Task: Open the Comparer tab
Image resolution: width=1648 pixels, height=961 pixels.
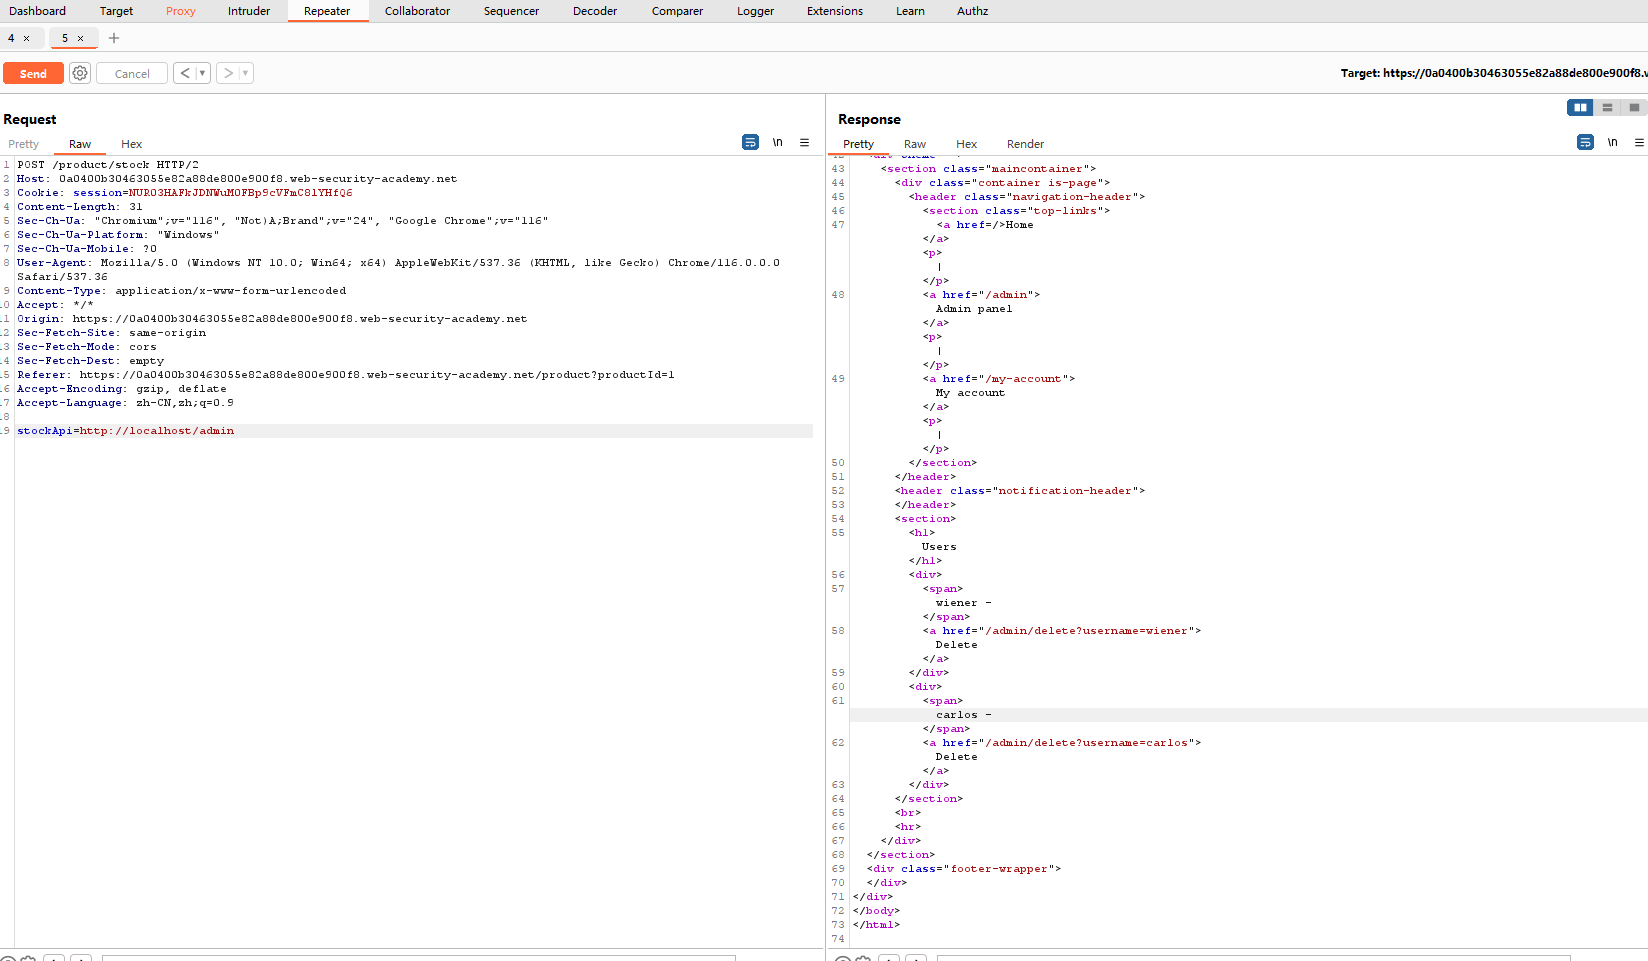Action: [677, 11]
